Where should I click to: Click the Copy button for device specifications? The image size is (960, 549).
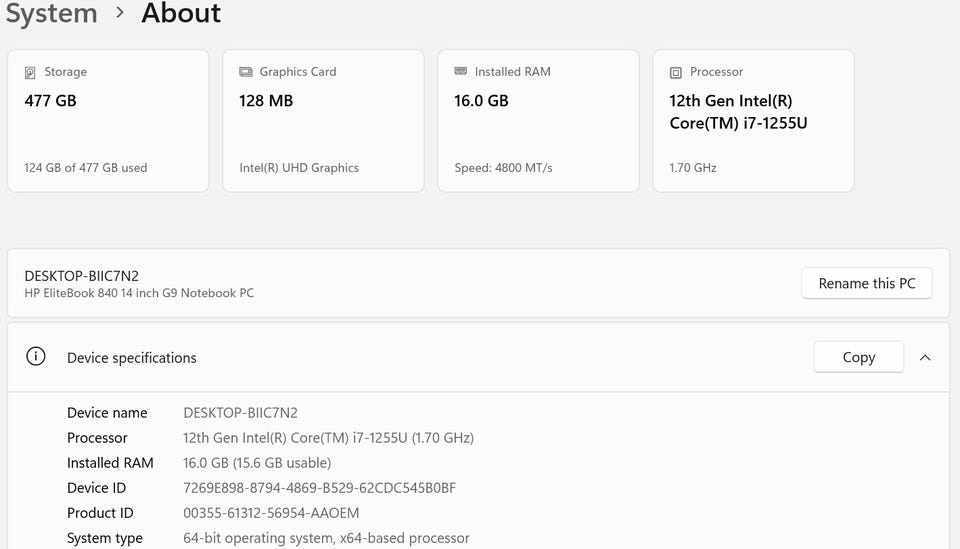point(858,357)
